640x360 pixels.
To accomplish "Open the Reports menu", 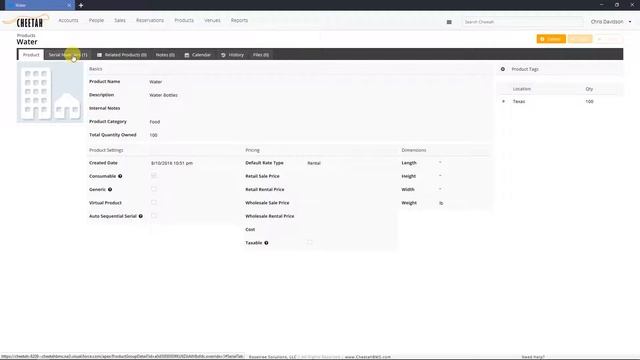I will click(239, 20).
